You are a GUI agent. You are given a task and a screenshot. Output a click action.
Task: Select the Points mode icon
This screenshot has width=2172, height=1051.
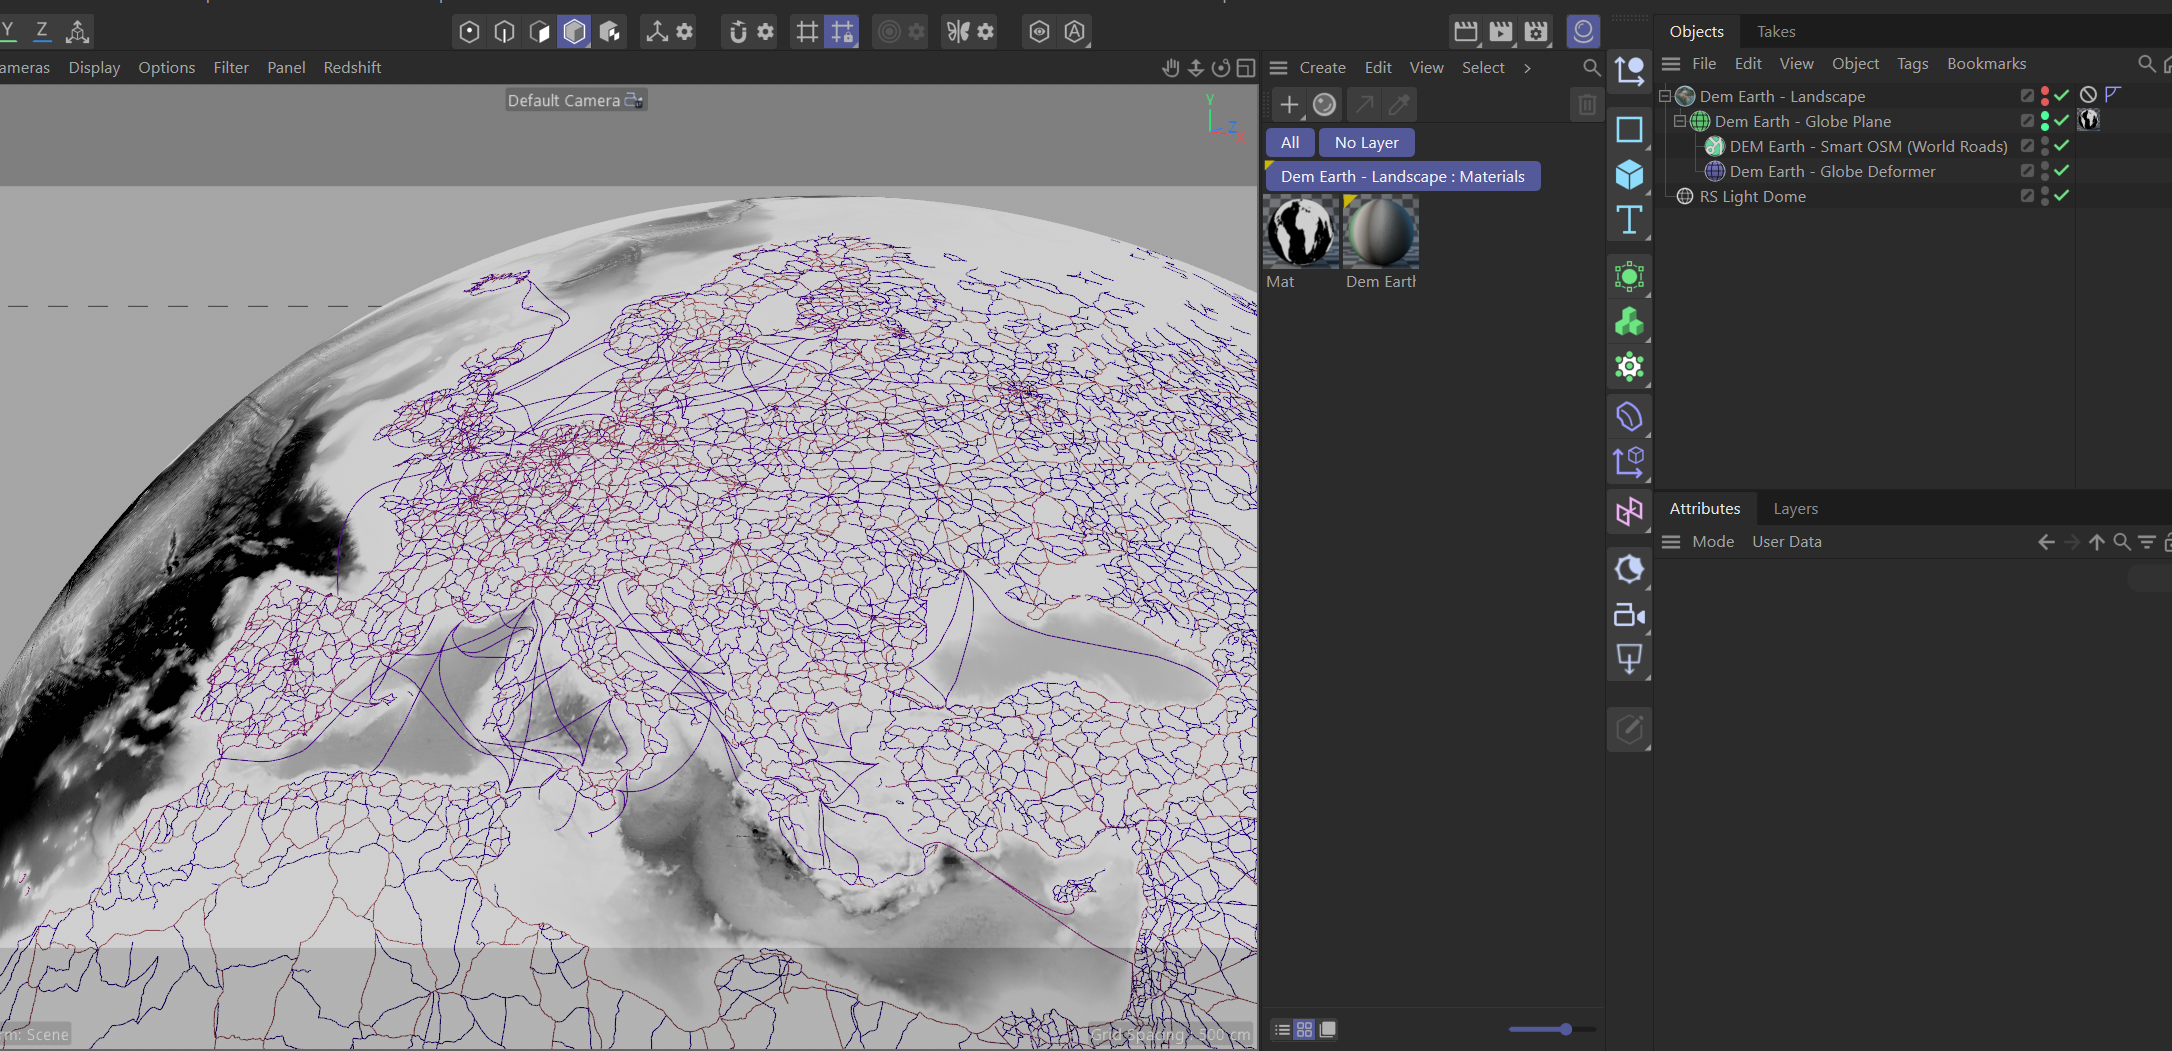pyautogui.click(x=469, y=32)
